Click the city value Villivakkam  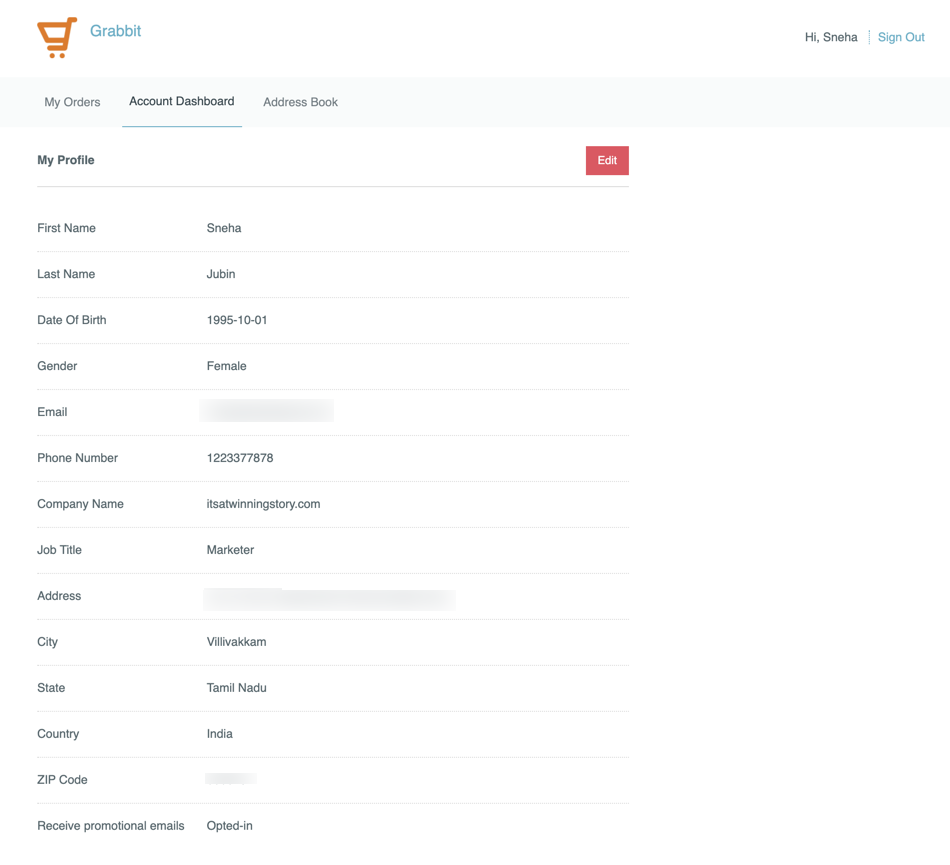tap(236, 642)
